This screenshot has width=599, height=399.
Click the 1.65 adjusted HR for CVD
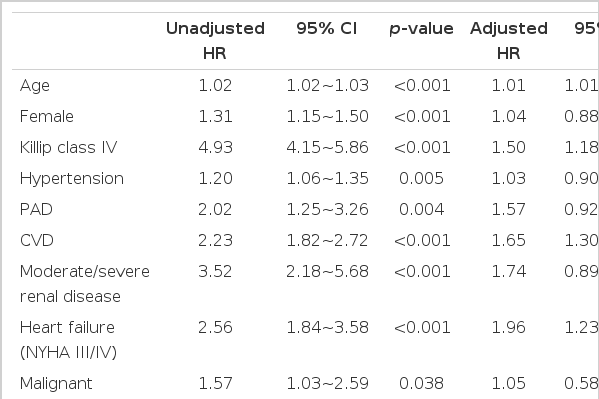508,240
